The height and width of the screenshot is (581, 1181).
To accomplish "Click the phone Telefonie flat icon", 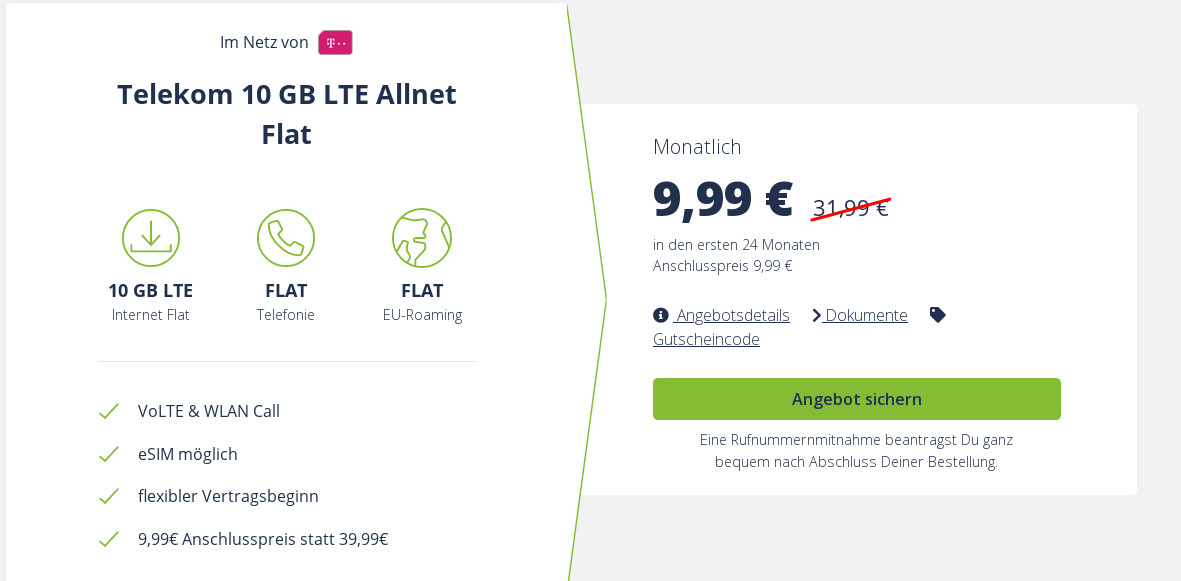I will 286,238.
